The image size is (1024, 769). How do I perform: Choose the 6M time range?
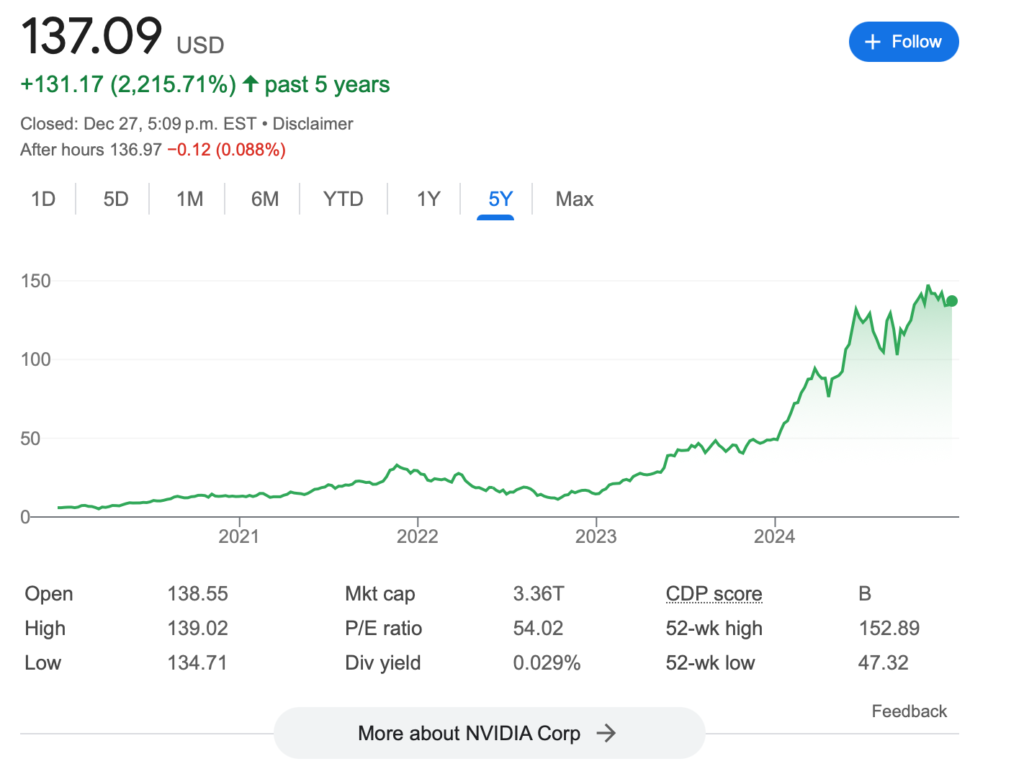(x=265, y=199)
